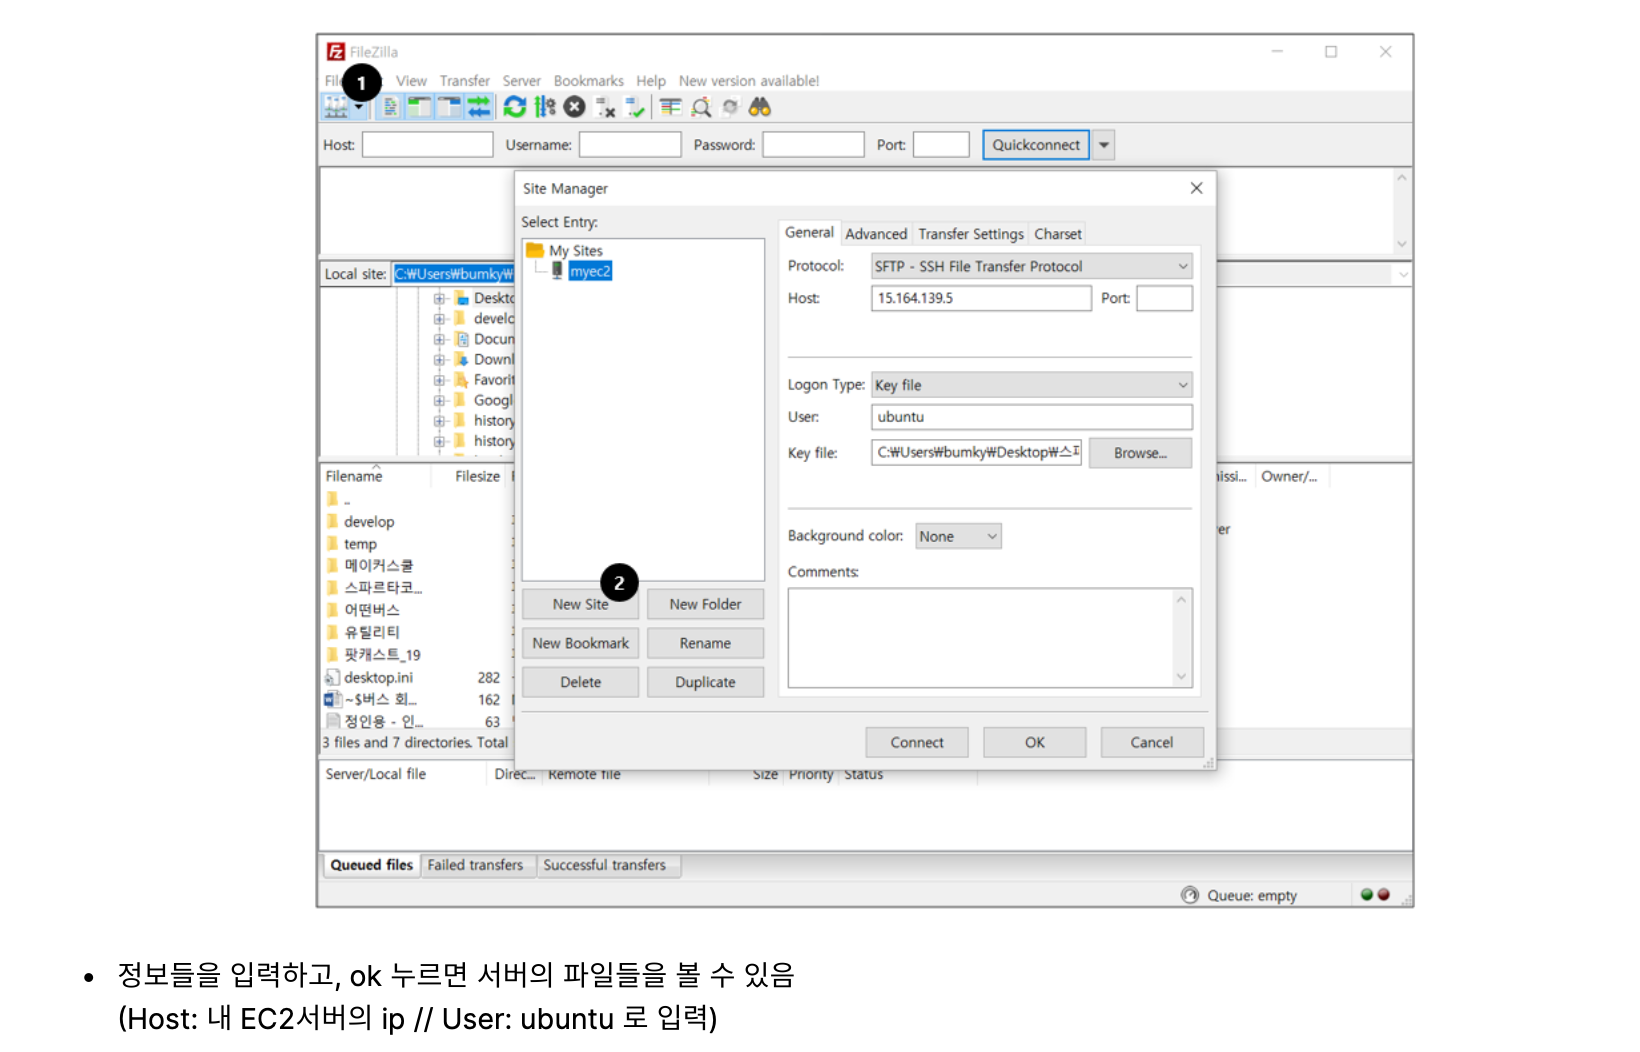1640x1052 pixels.
Task: Open the Protocol dropdown showing SFTP
Action: [x=1032, y=266]
